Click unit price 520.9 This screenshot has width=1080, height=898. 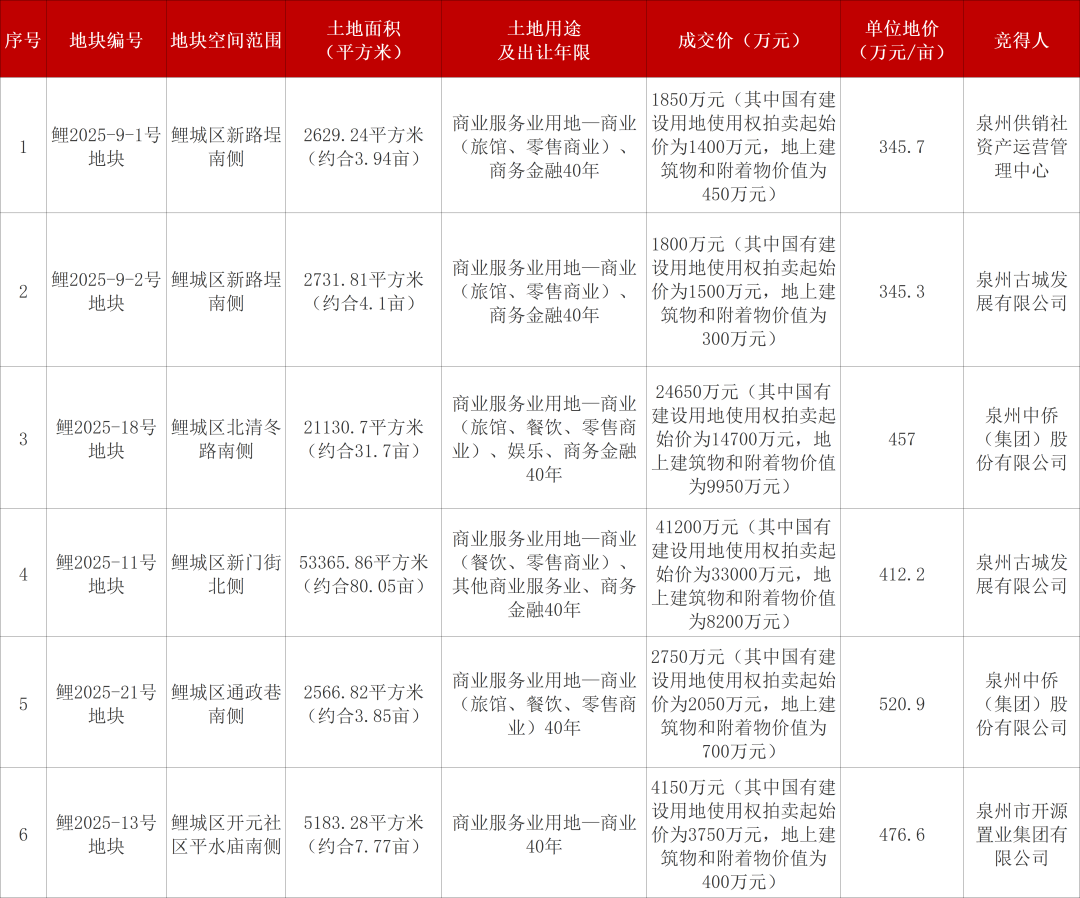coord(902,703)
